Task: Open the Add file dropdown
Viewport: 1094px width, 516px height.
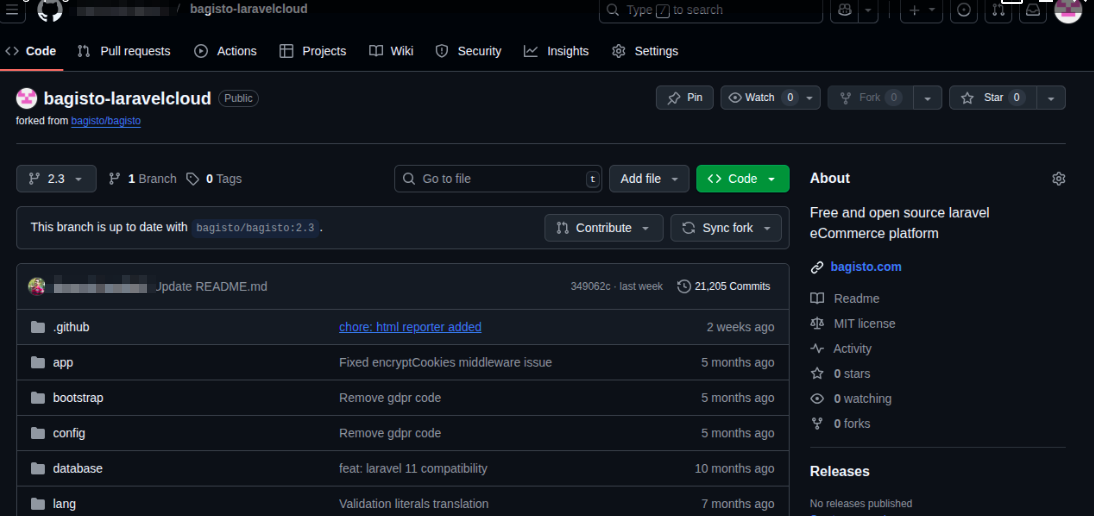Action: point(649,179)
